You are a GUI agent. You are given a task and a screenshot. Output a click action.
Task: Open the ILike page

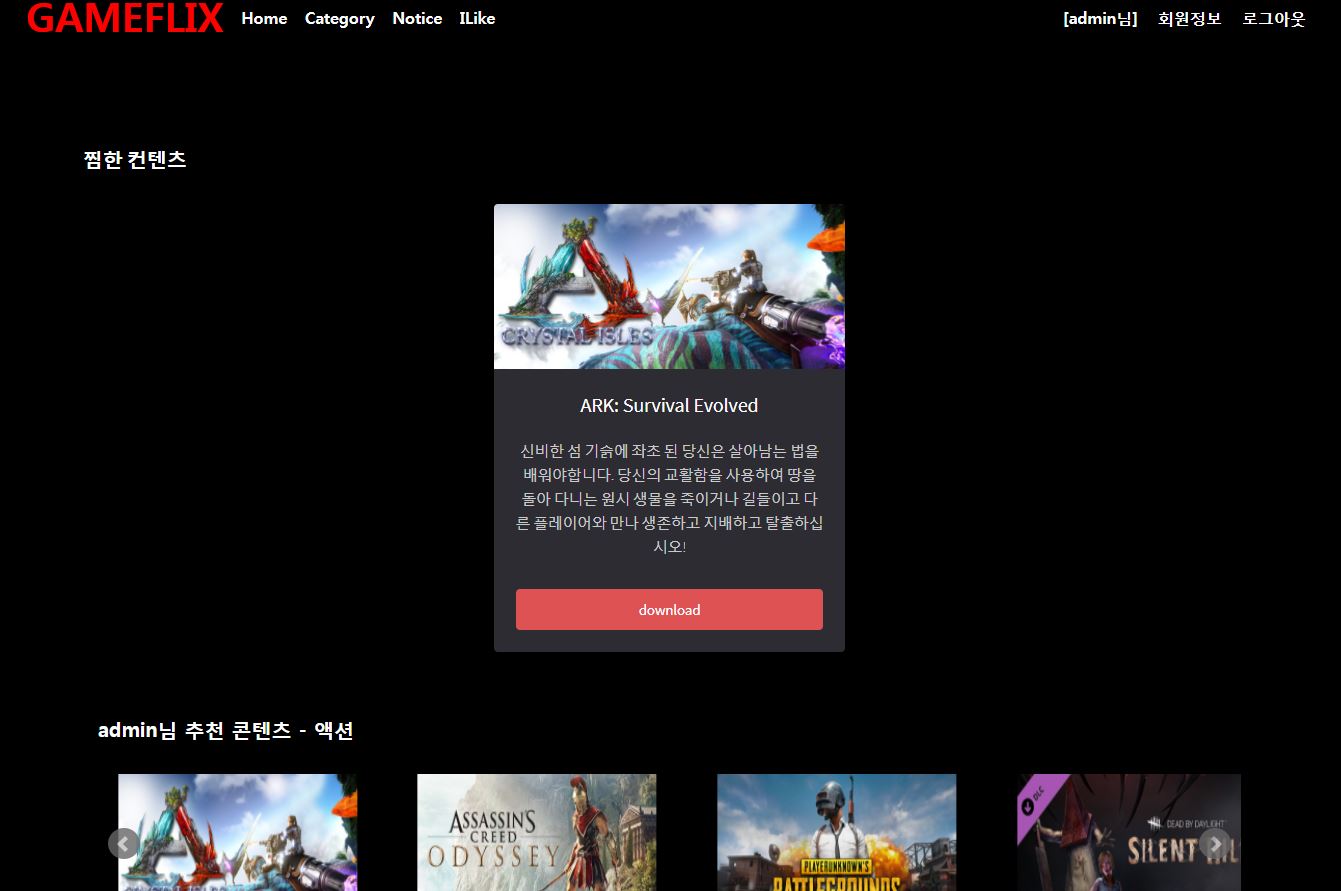click(477, 18)
